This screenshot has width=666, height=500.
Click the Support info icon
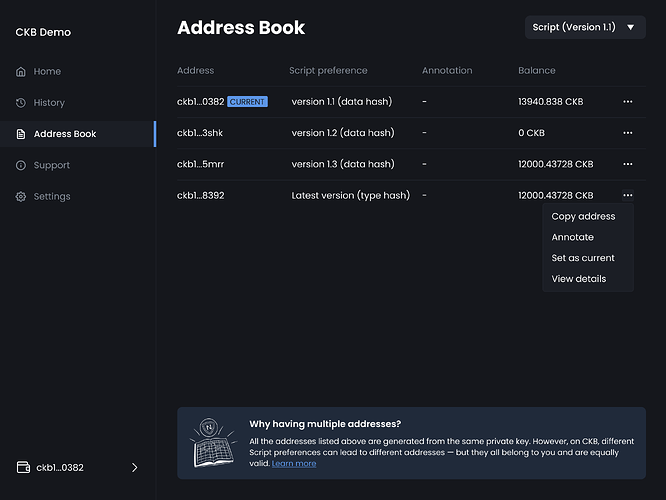[x=21, y=165]
